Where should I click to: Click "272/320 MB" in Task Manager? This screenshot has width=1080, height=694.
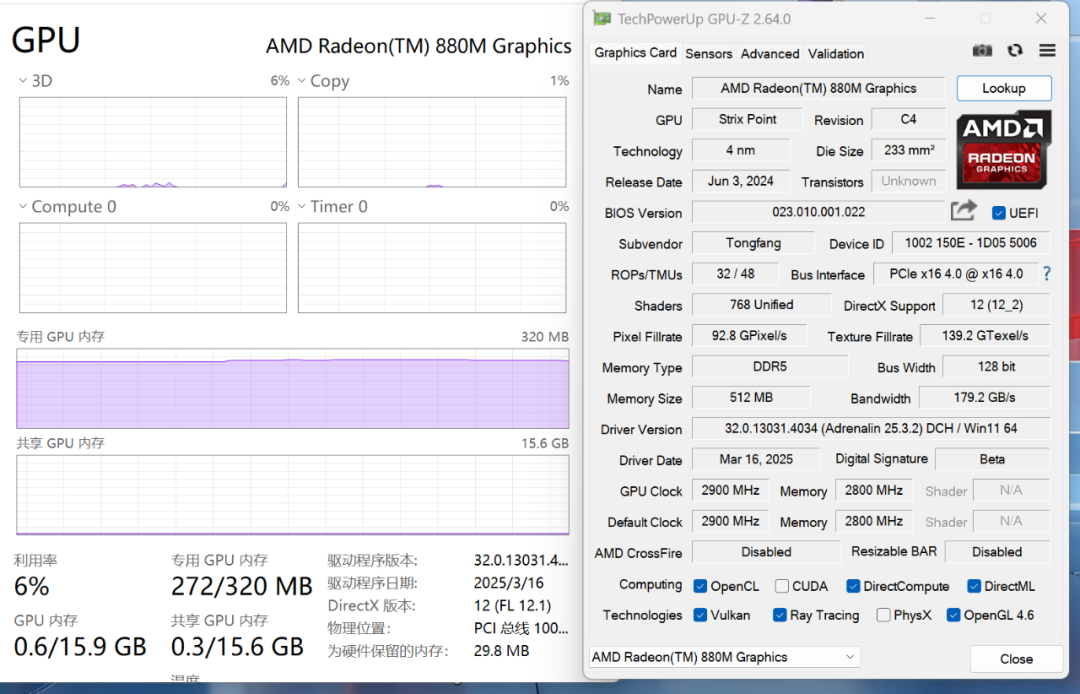tap(242, 587)
